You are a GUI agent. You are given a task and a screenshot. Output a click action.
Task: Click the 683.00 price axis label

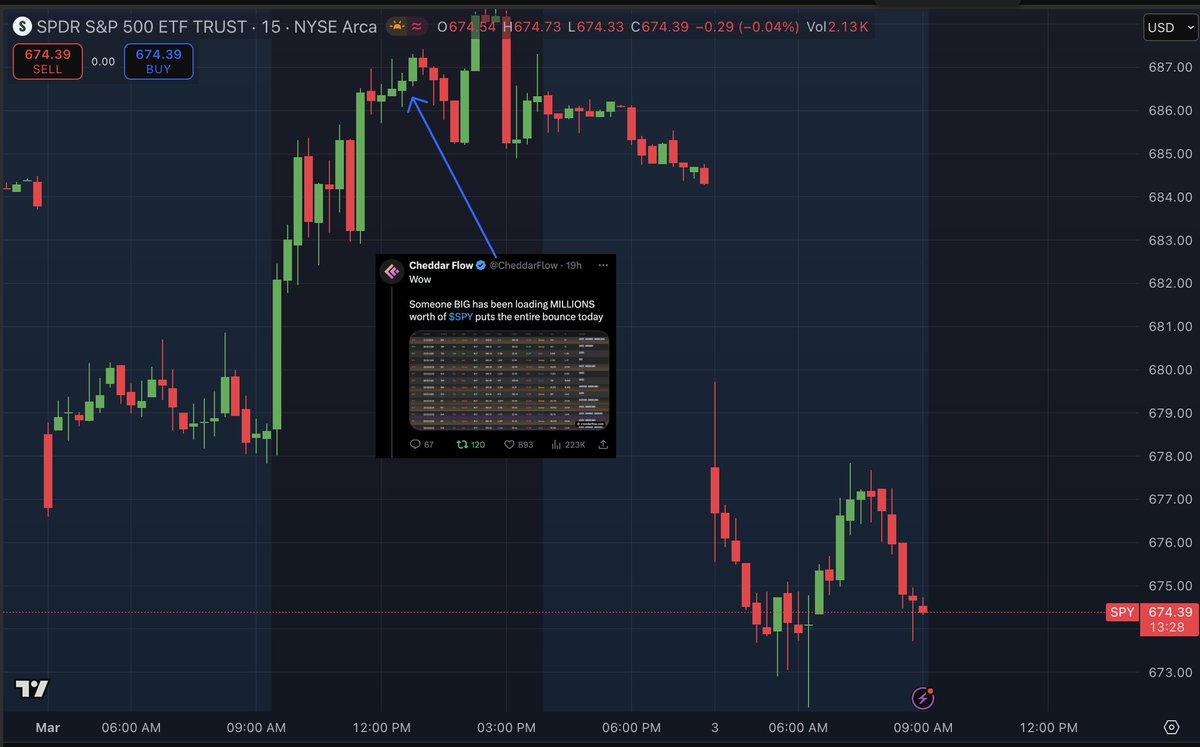(1168, 240)
